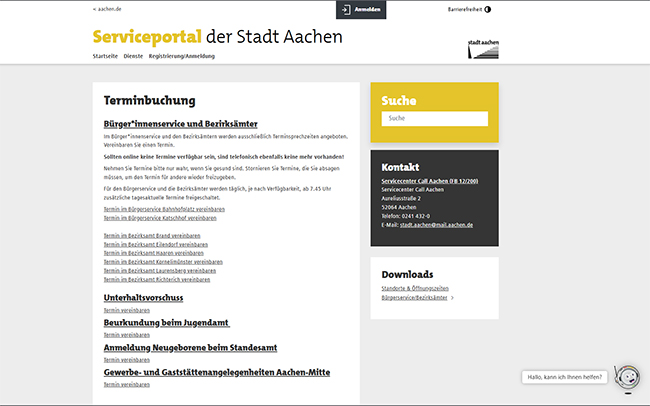
Task: Book appointment at Bürgerservice Katschhof
Action: [x=160, y=217]
